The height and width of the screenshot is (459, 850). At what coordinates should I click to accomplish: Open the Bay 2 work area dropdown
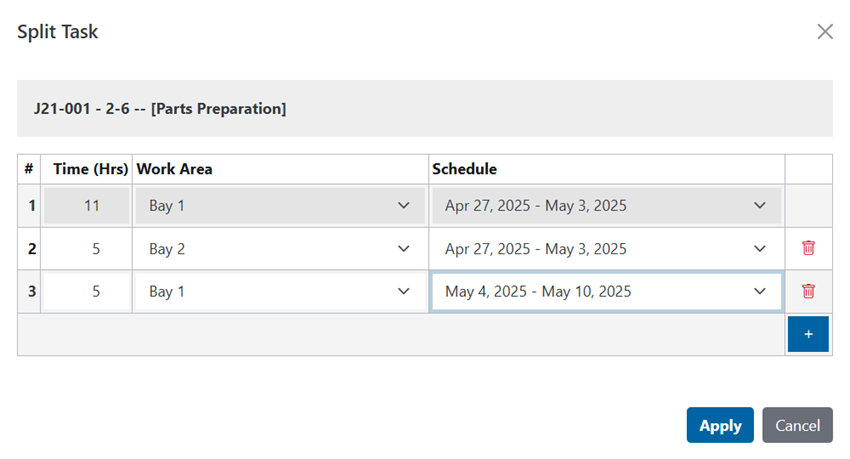click(x=280, y=249)
